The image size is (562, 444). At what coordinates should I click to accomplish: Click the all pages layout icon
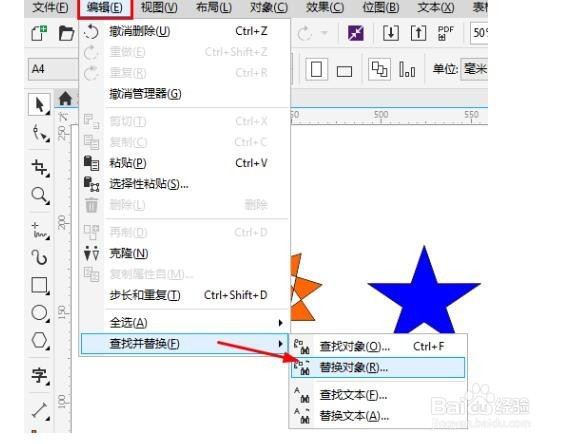379,69
